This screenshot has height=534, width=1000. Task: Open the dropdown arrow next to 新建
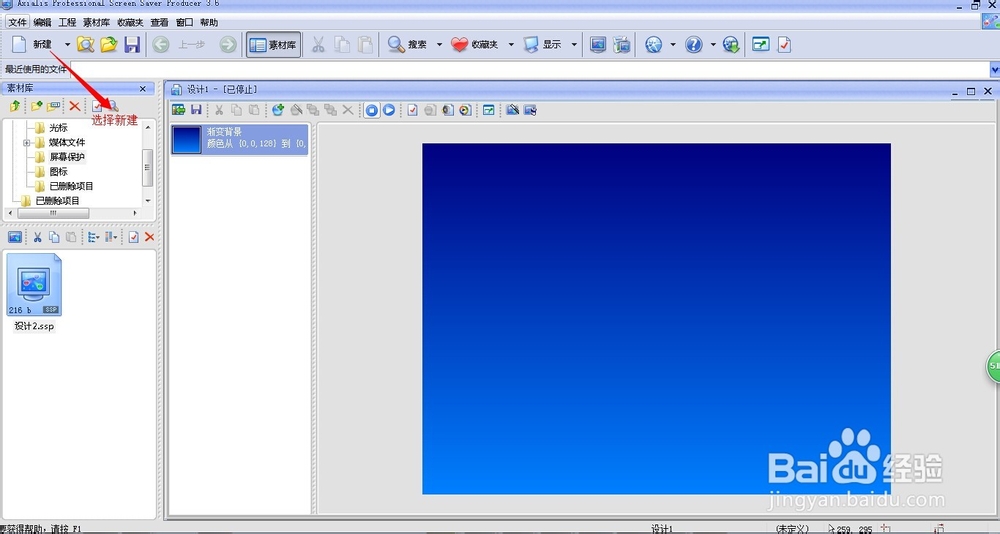click(x=67, y=45)
